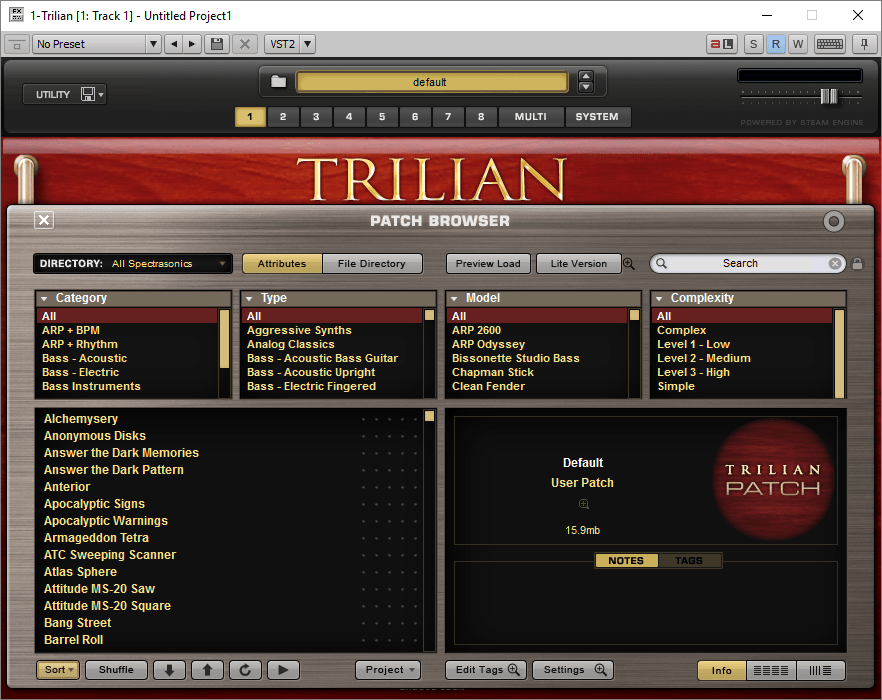882x700 pixels.
Task: Click the round refresh button in Patch Browser header
Action: coord(834,221)
